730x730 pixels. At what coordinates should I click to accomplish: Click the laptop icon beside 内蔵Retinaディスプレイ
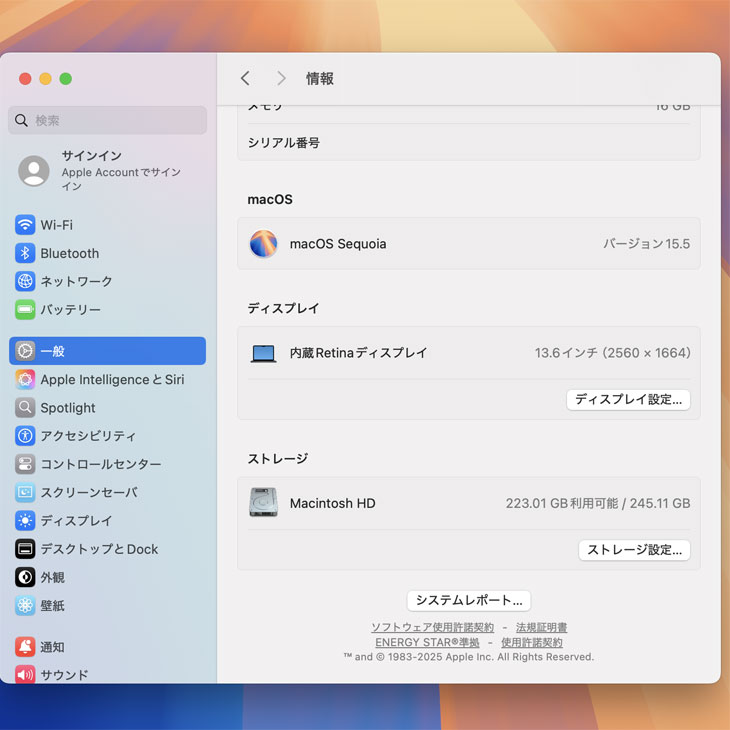coord(264,353)
